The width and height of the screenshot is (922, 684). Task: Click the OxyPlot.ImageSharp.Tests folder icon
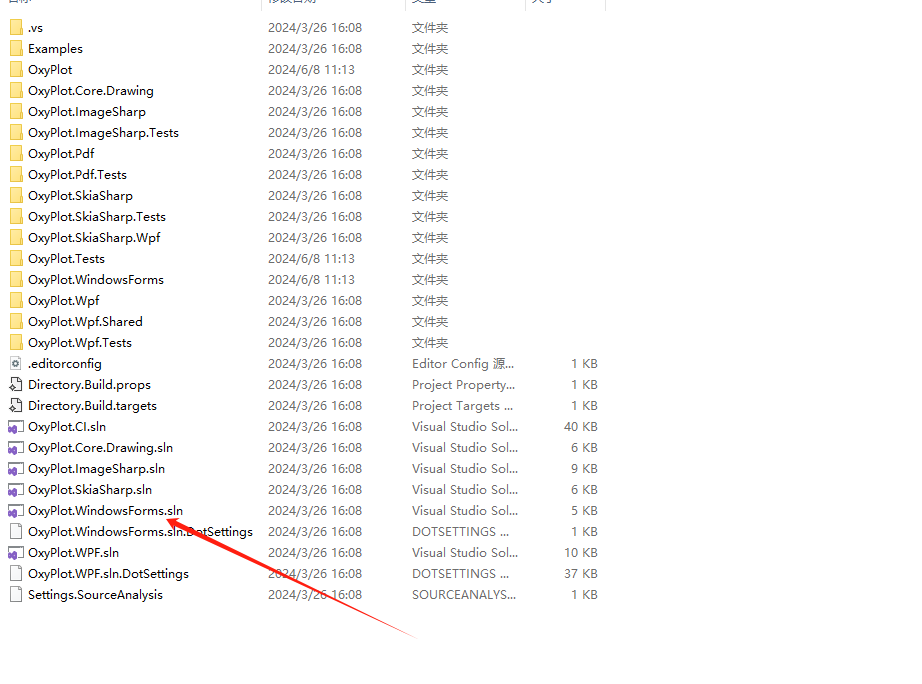click(x=16, y=133)
